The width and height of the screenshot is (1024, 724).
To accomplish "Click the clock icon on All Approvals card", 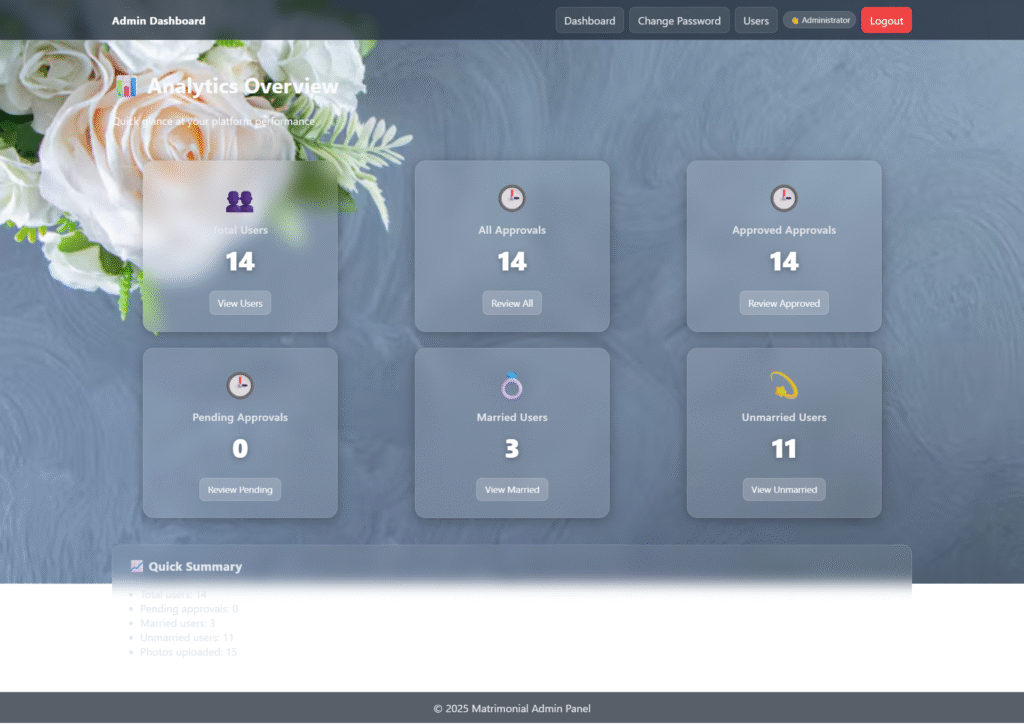I will tap(512, 198).
